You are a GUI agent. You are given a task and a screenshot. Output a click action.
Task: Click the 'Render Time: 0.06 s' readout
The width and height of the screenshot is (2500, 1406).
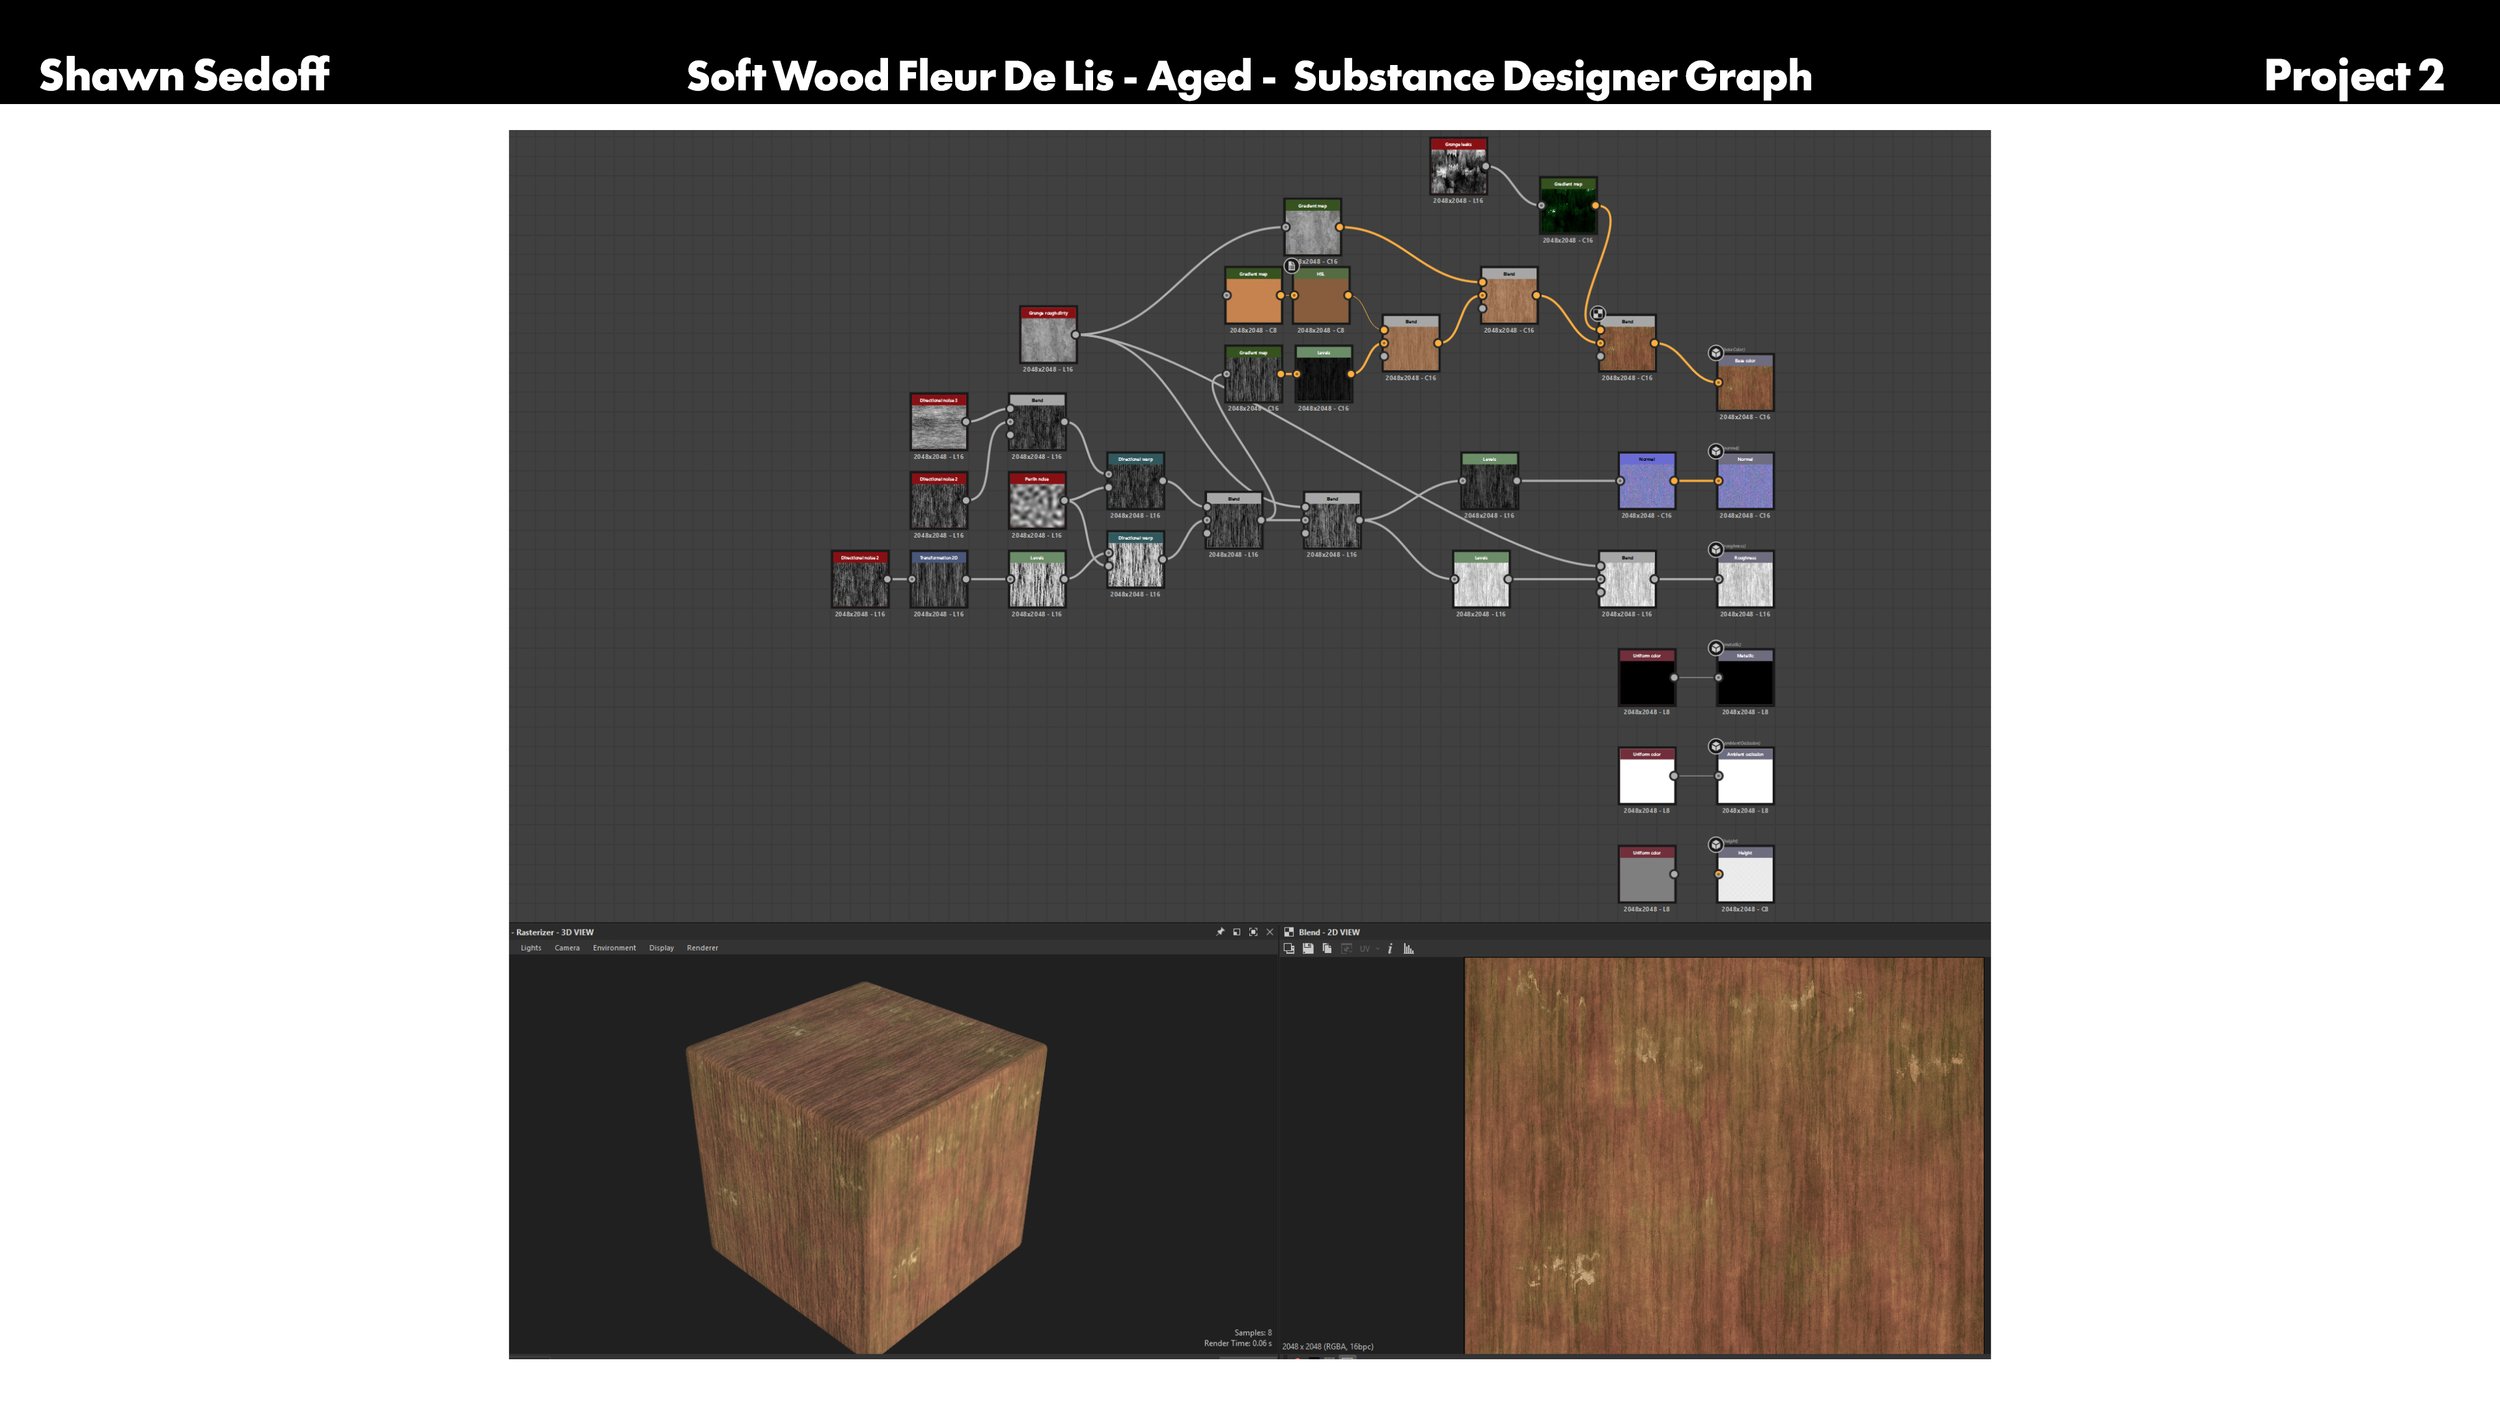[x=1238, y=1343]
